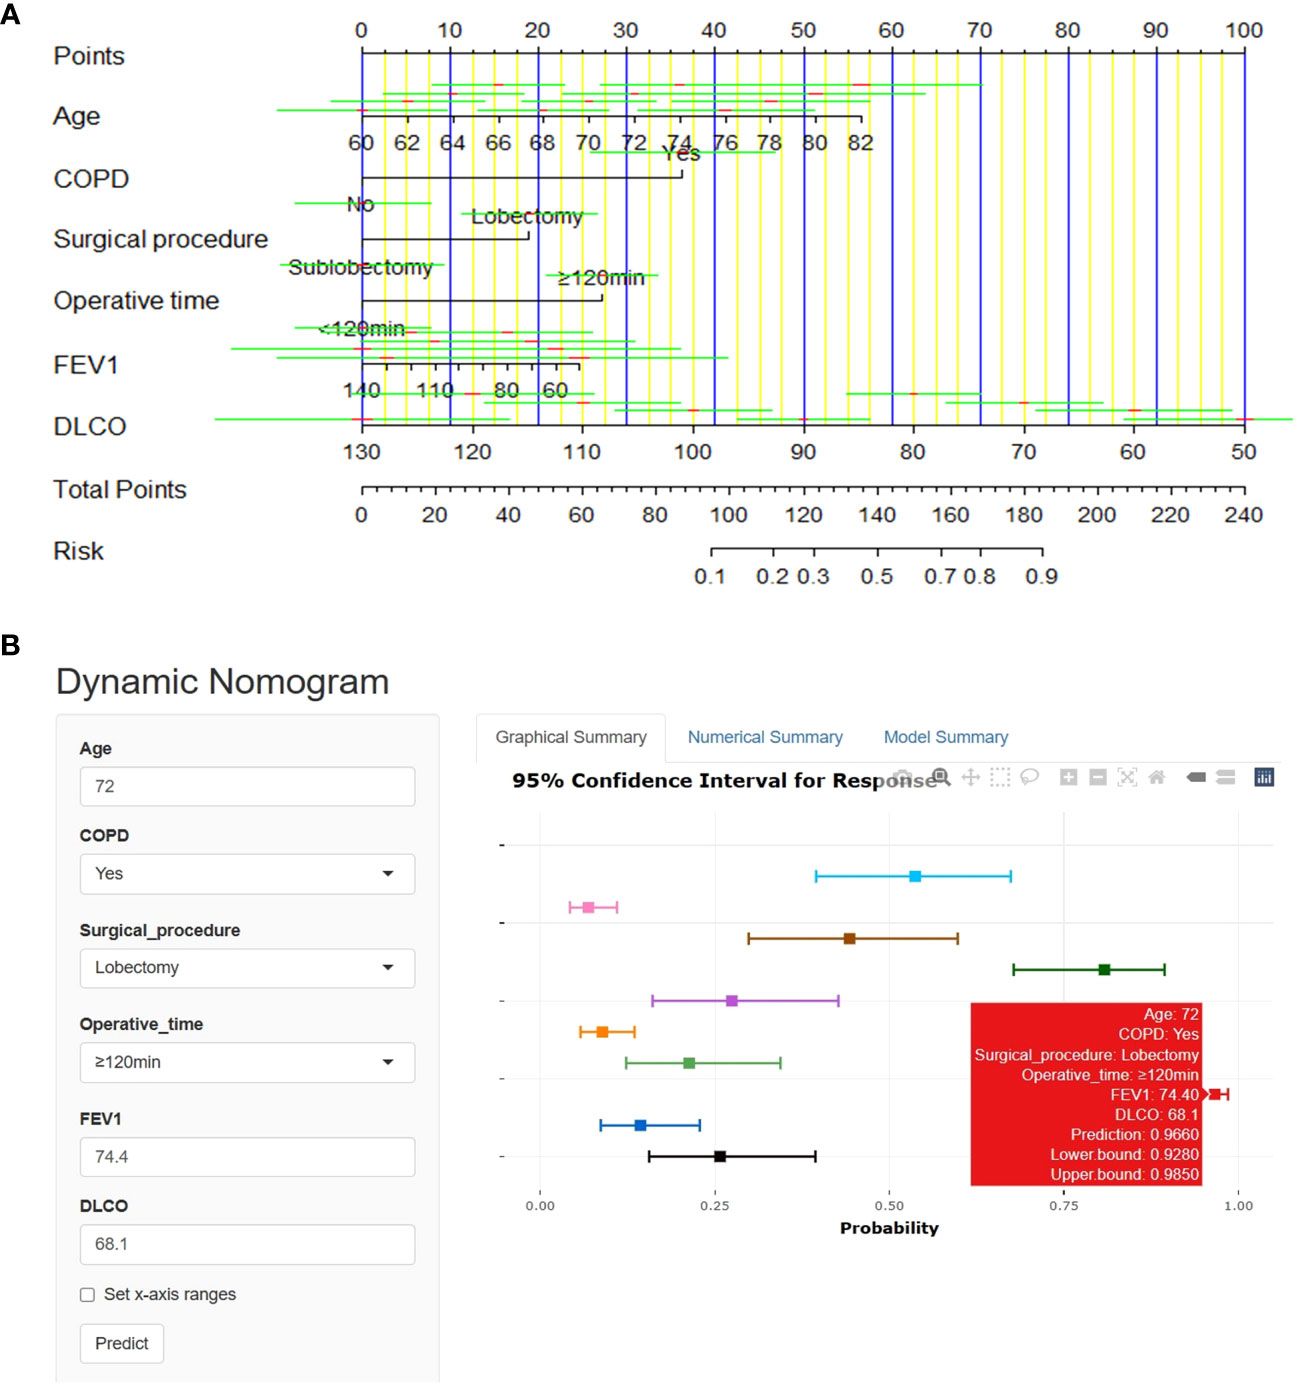1299x1385 pixels.
Task: Open the Model Summary tab
Action: (x=946, y=737)
